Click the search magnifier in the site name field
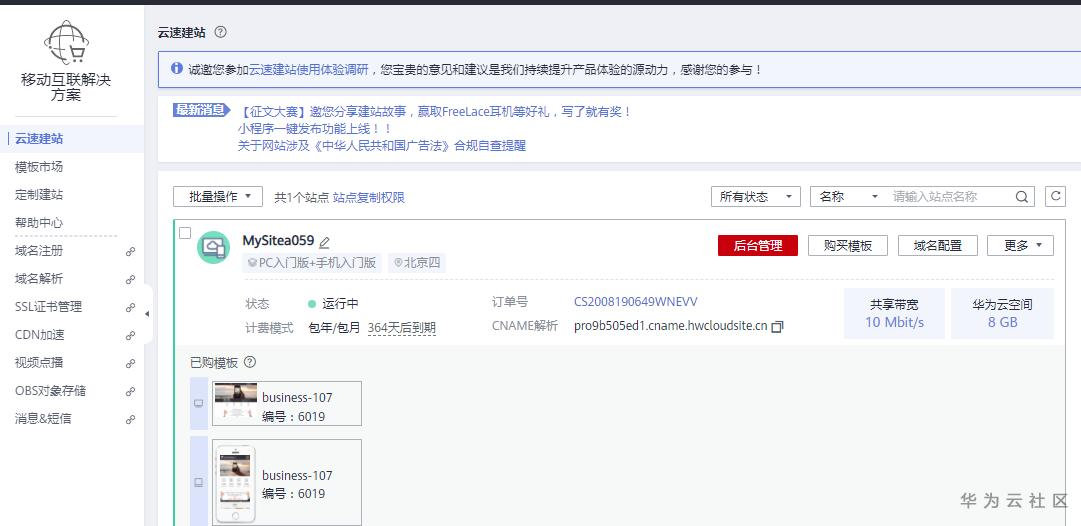Screen dimensions: 1081x526 pyautogui.click(x=1022, y=196)
